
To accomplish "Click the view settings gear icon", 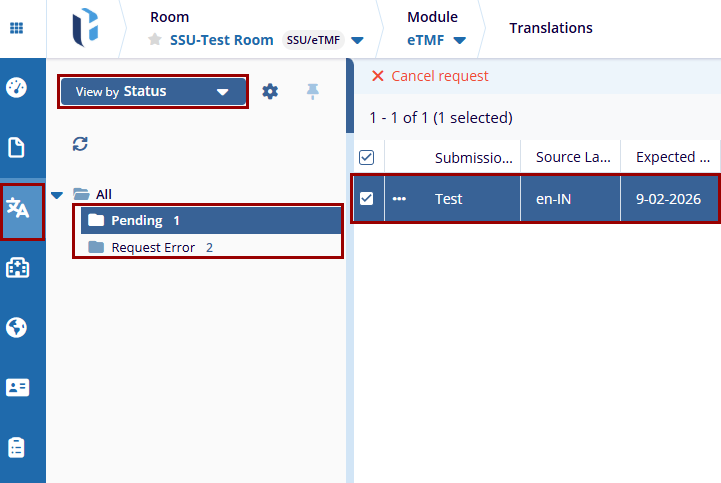I will pyautogui.click(x=270, y=92).
